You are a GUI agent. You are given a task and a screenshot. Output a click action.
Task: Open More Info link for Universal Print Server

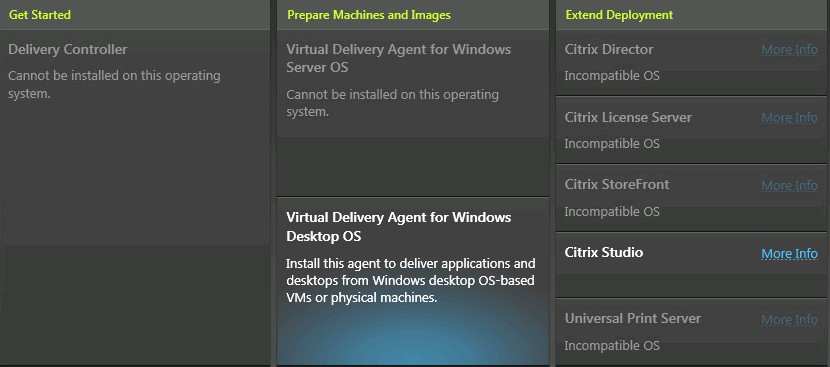tap(789, 319)
